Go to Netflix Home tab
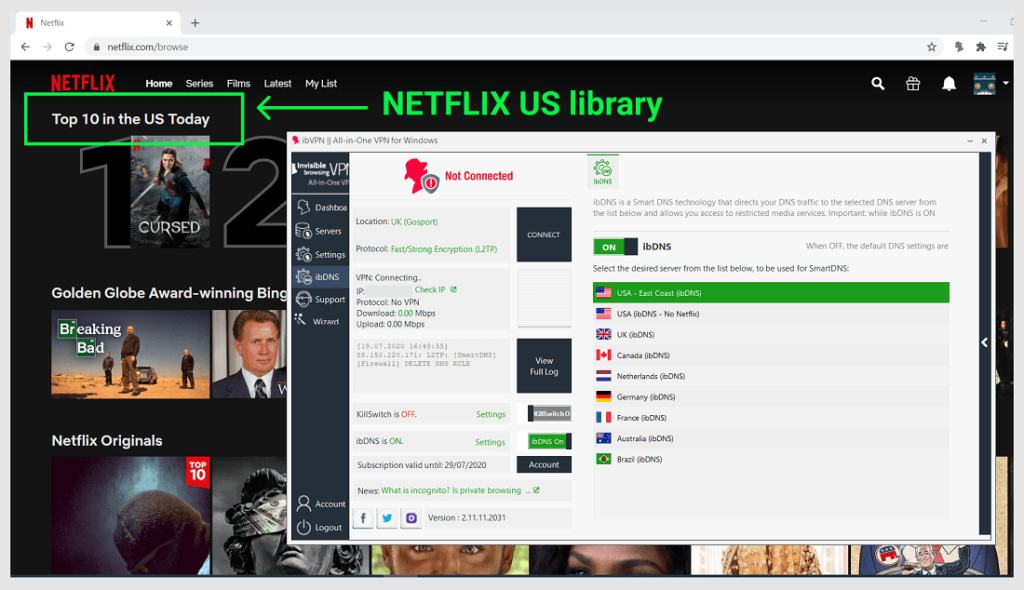Viewport: 1024px width, 590px height. (159, 84)
